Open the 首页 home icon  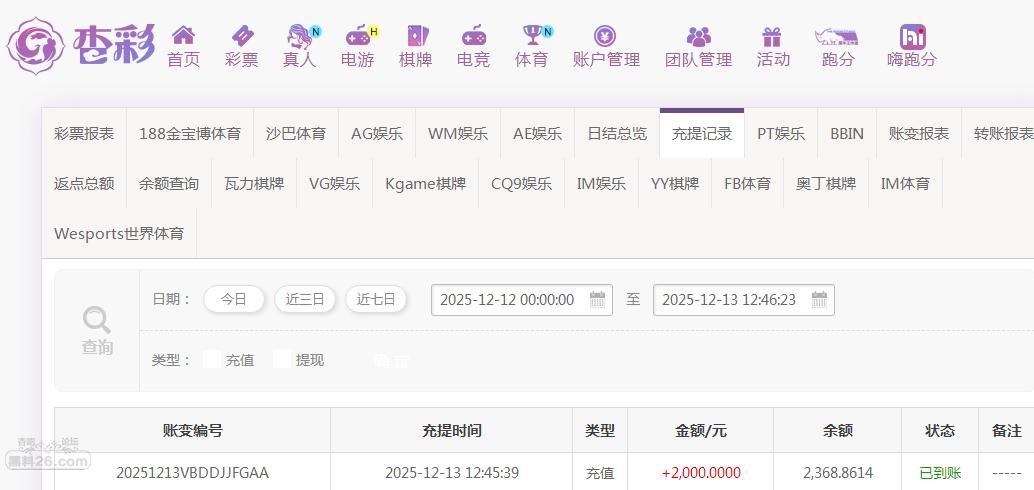pyautogui.click(x=183, y=36)
